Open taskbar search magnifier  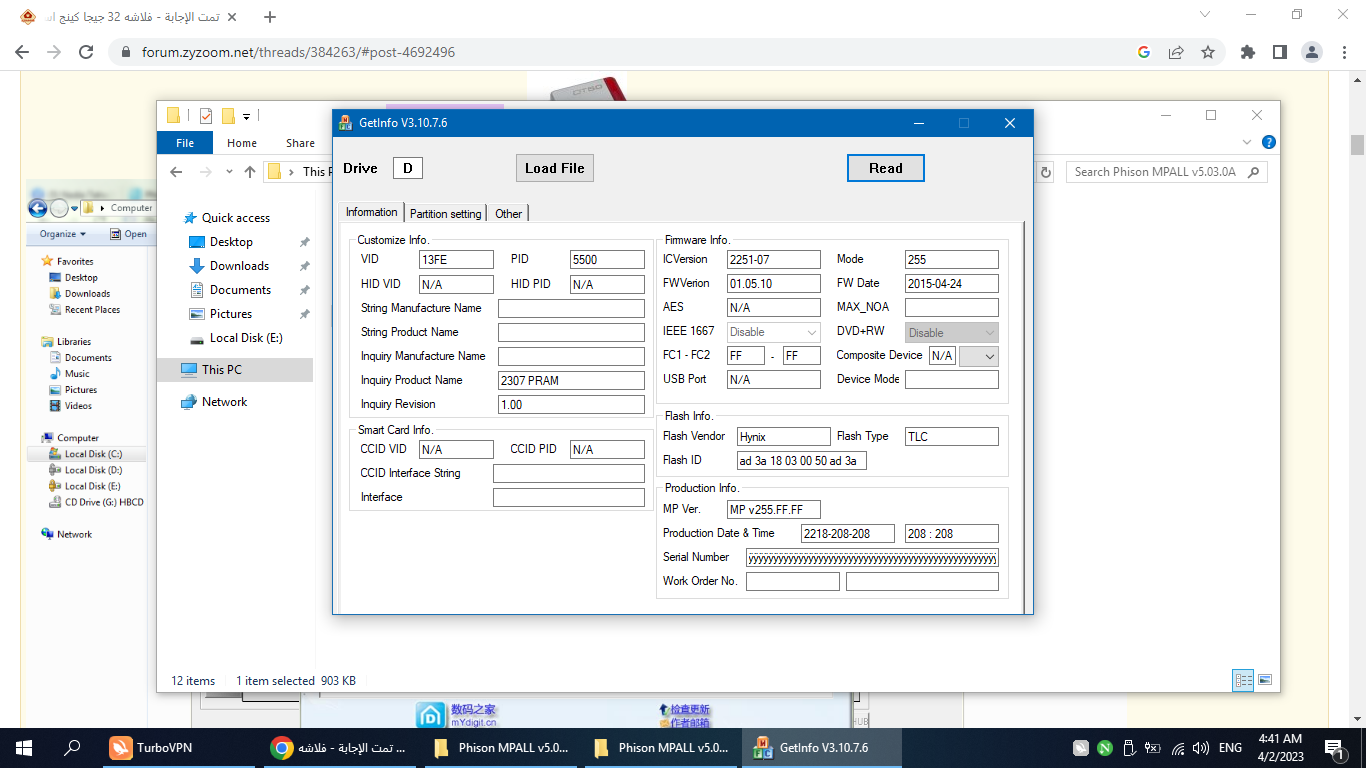point(72,747)
